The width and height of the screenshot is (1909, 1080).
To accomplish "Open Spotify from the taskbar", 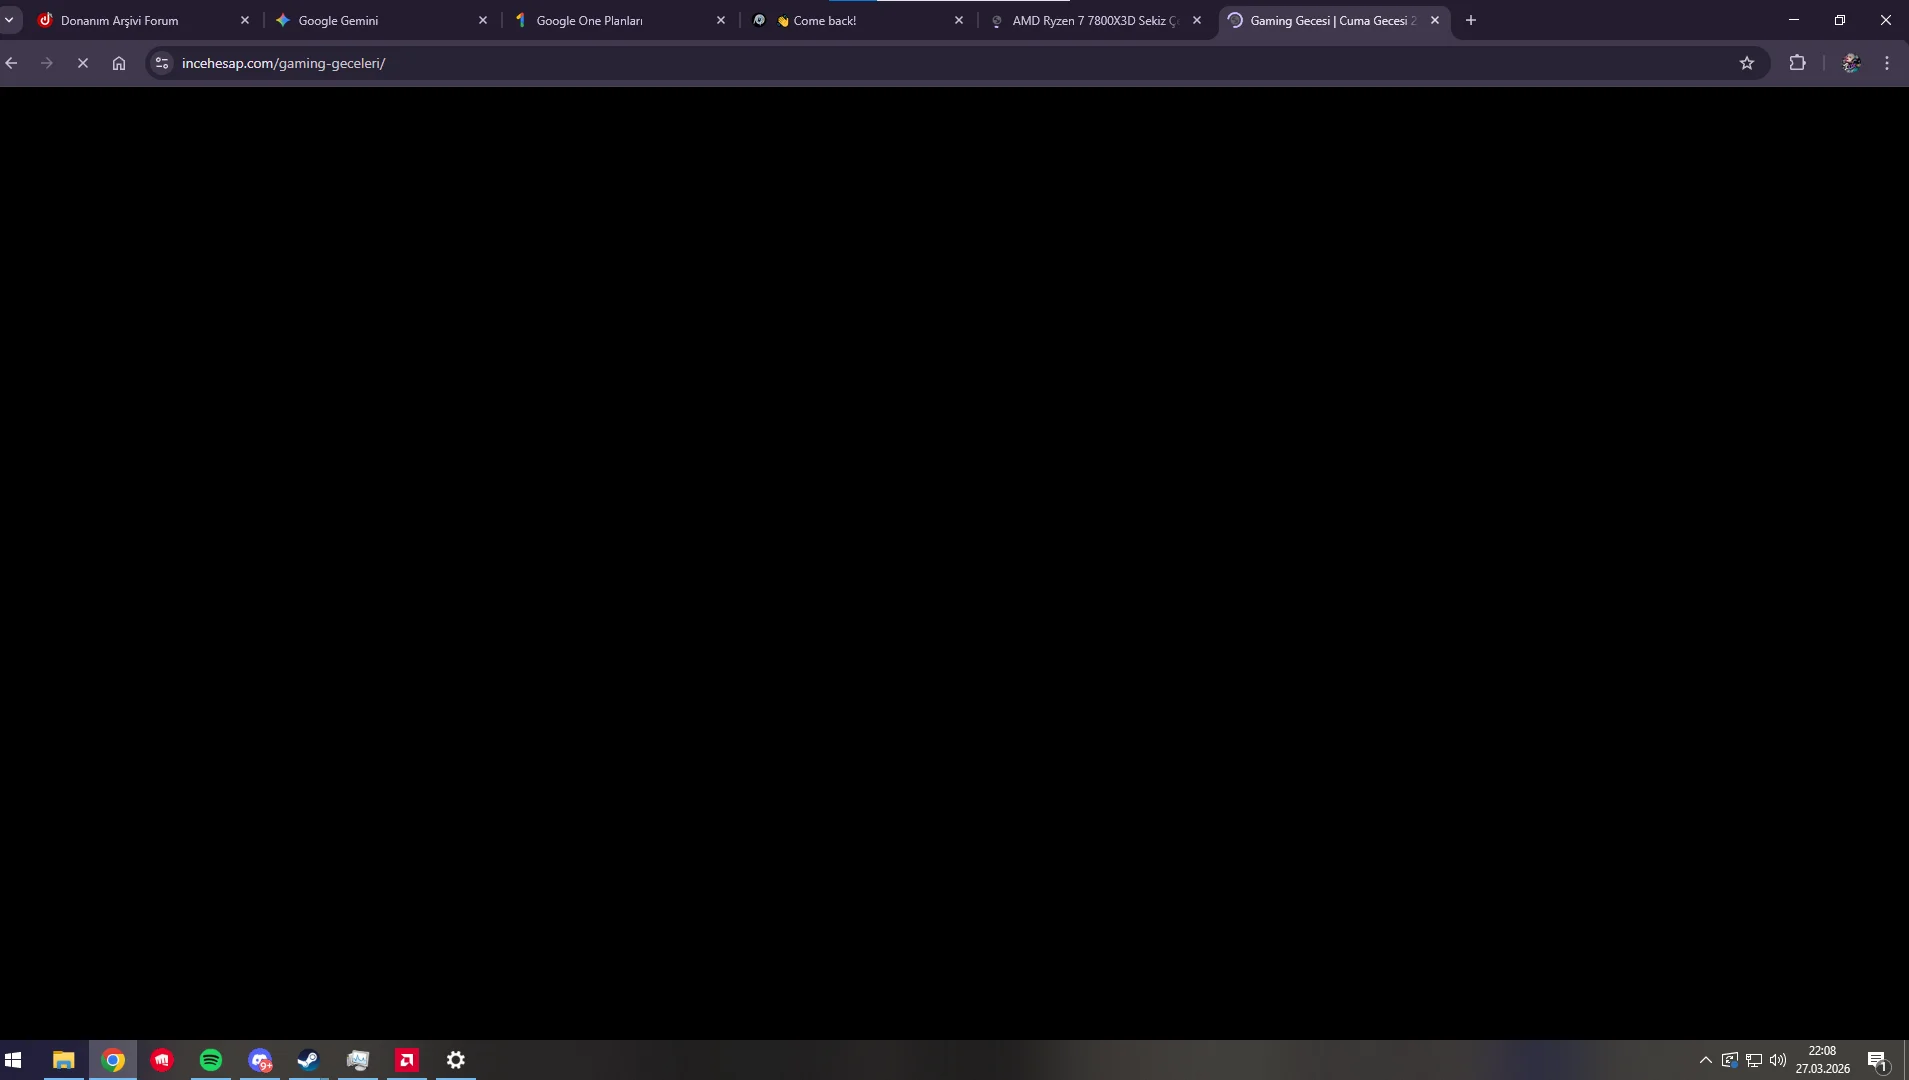I will [211, 1060].
